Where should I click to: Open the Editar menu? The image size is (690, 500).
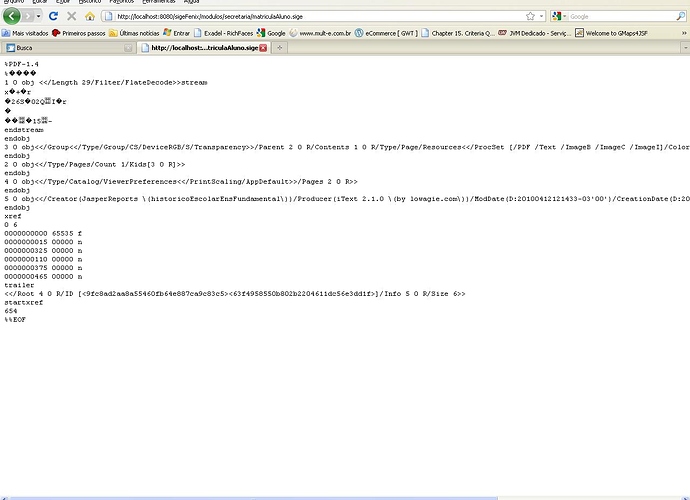click(40, 2)
